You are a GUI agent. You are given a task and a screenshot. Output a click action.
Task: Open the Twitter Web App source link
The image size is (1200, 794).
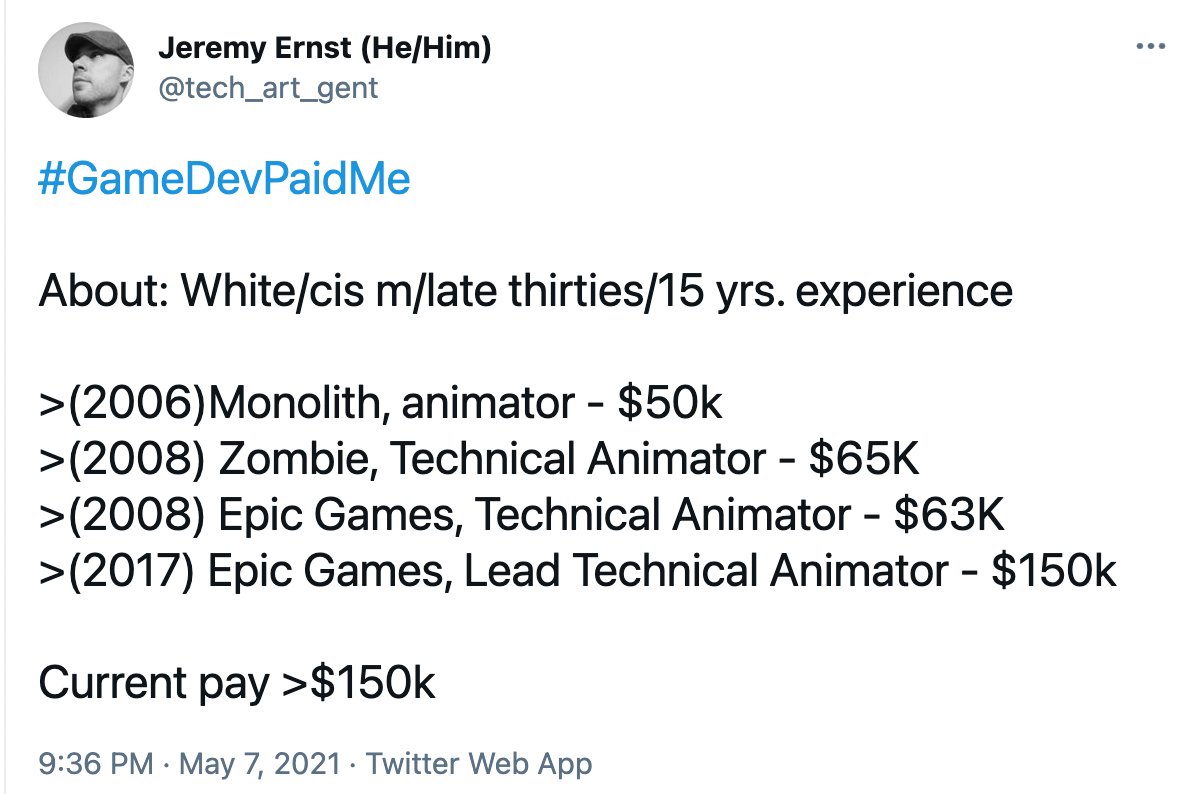click(479, 764)
